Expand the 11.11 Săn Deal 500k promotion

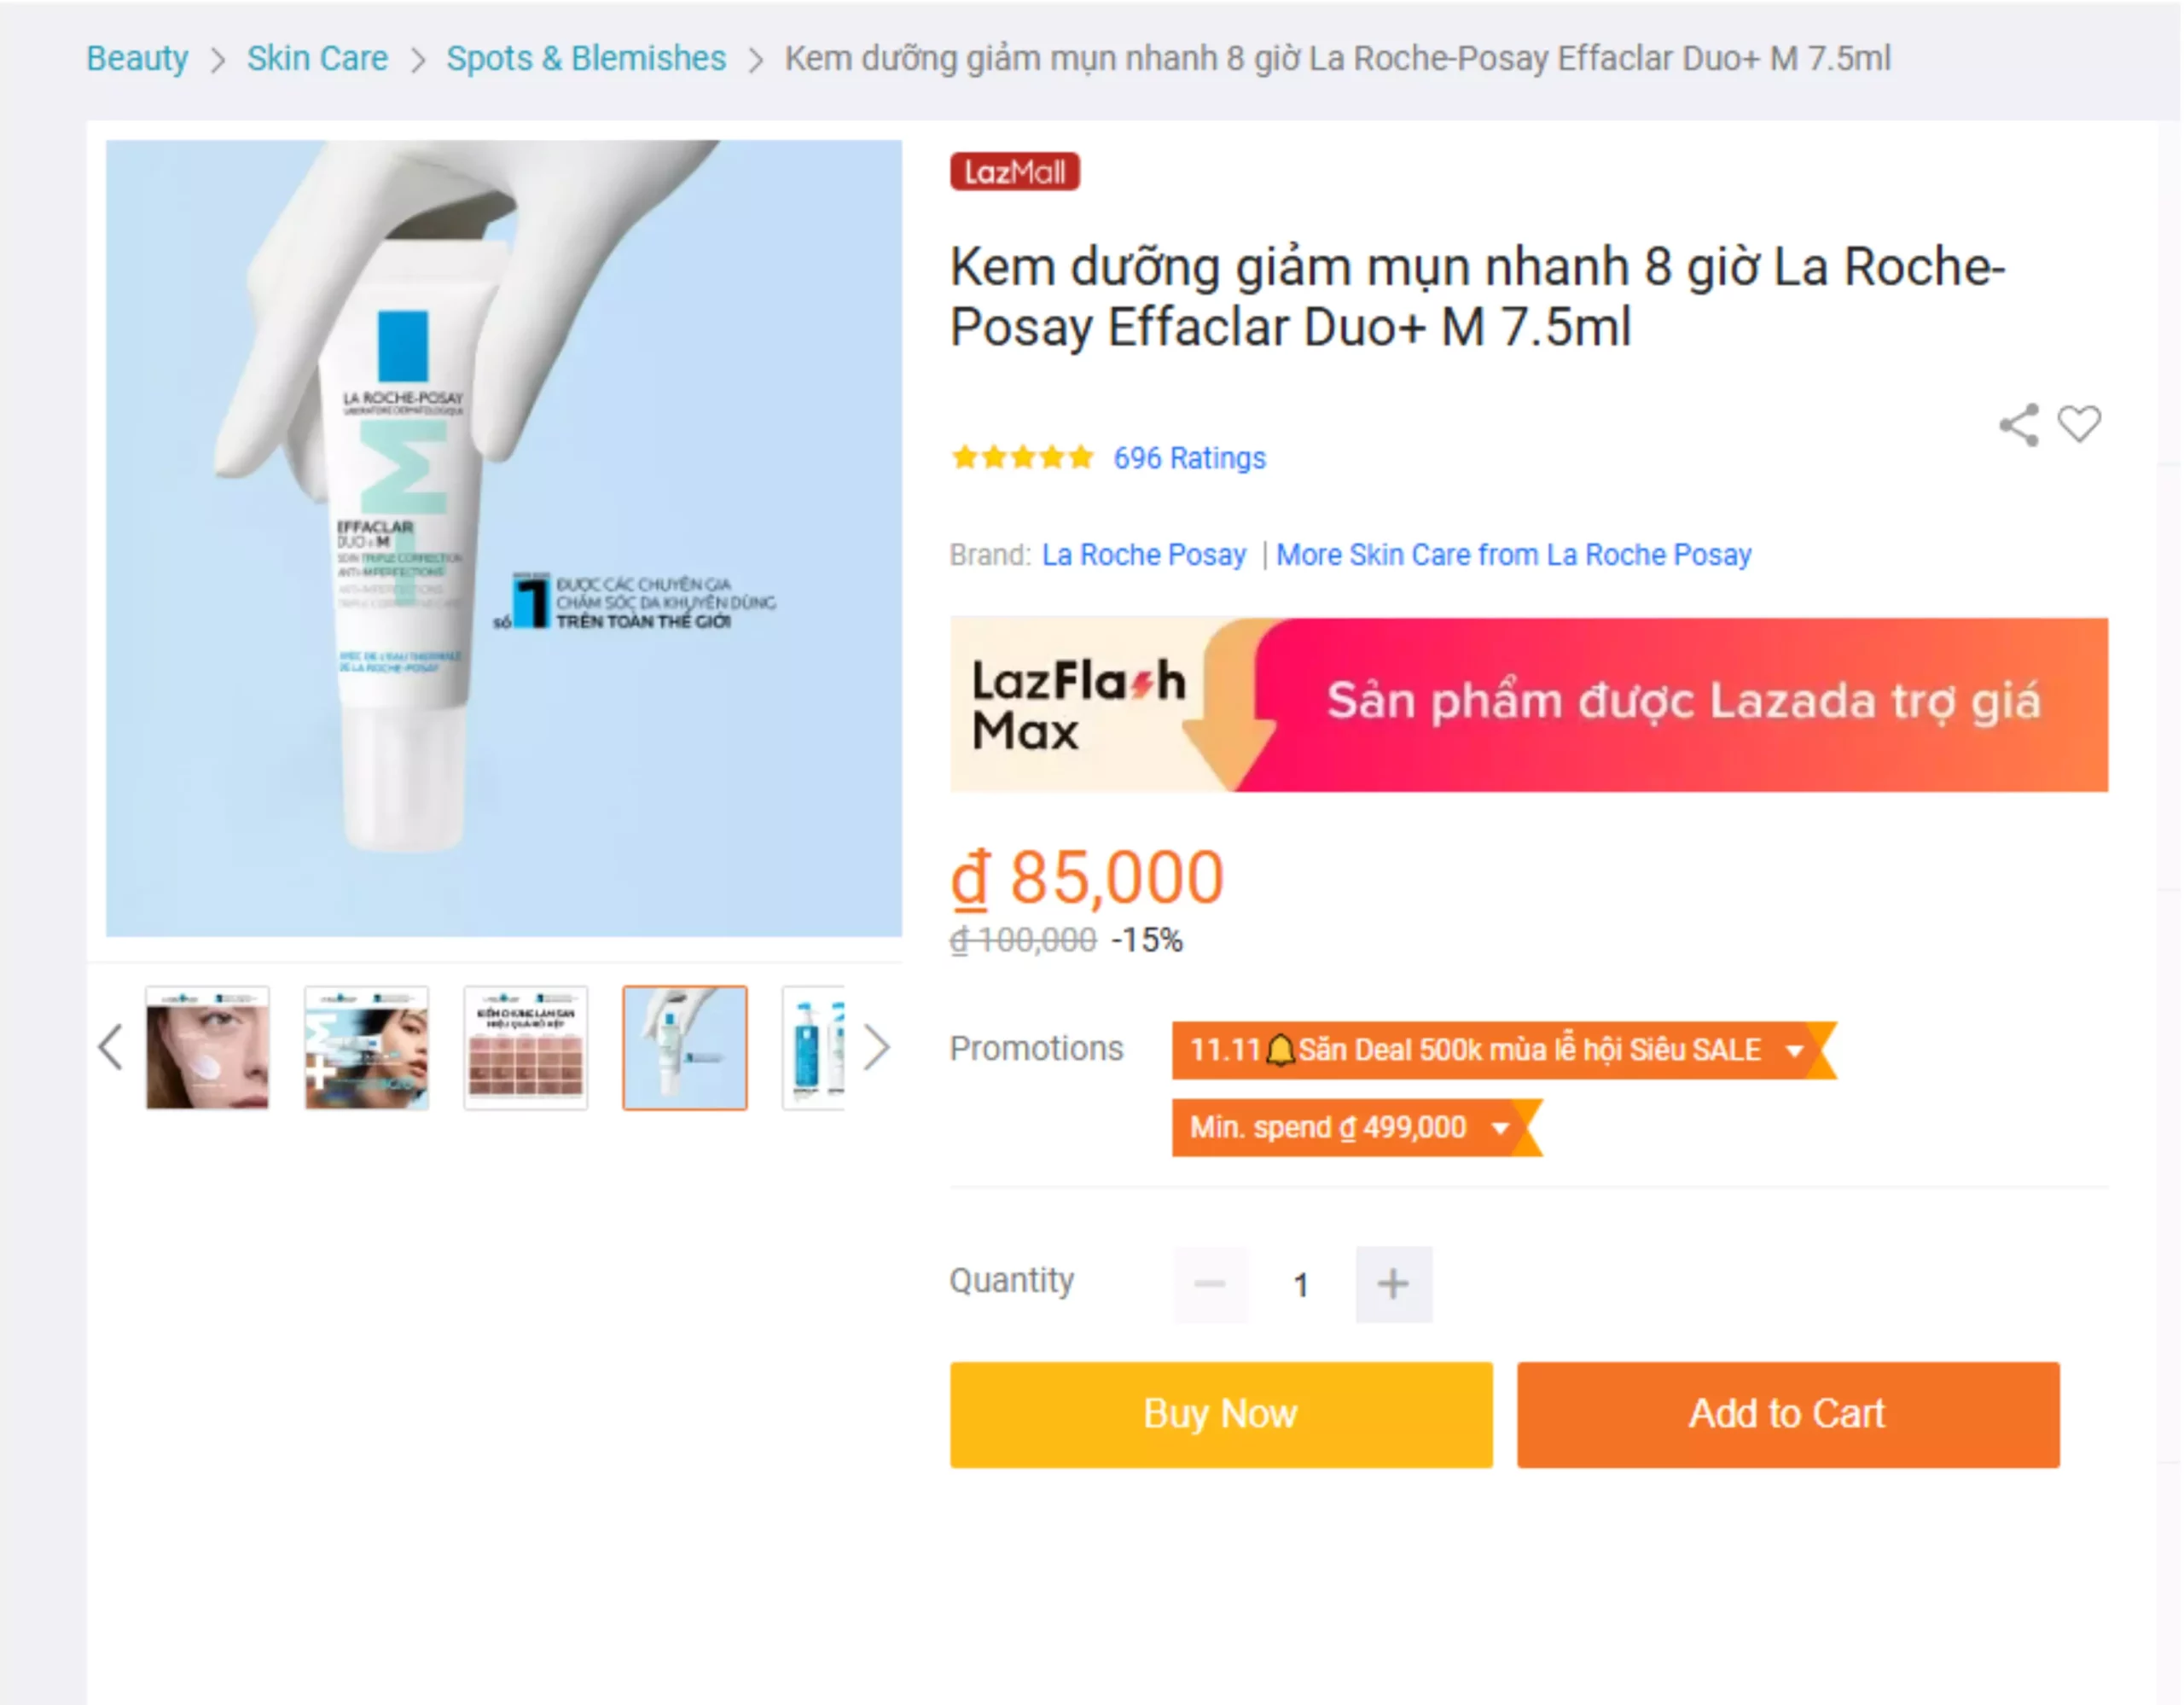coord(1503,1050)
